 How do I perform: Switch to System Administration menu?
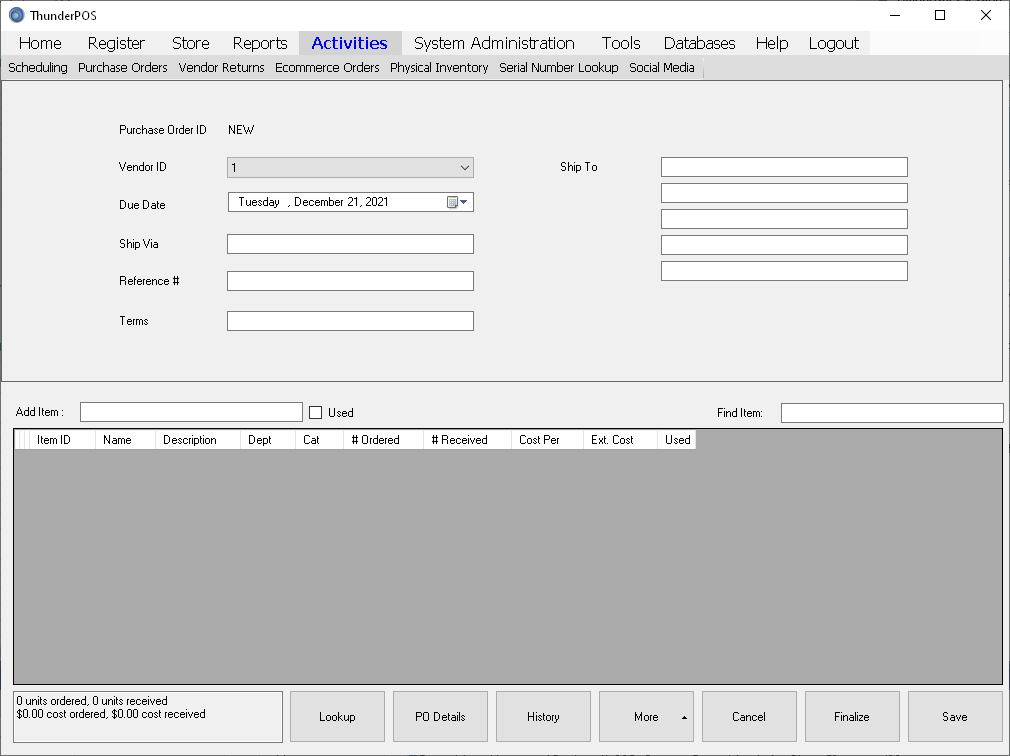click(x=494, y=43)
